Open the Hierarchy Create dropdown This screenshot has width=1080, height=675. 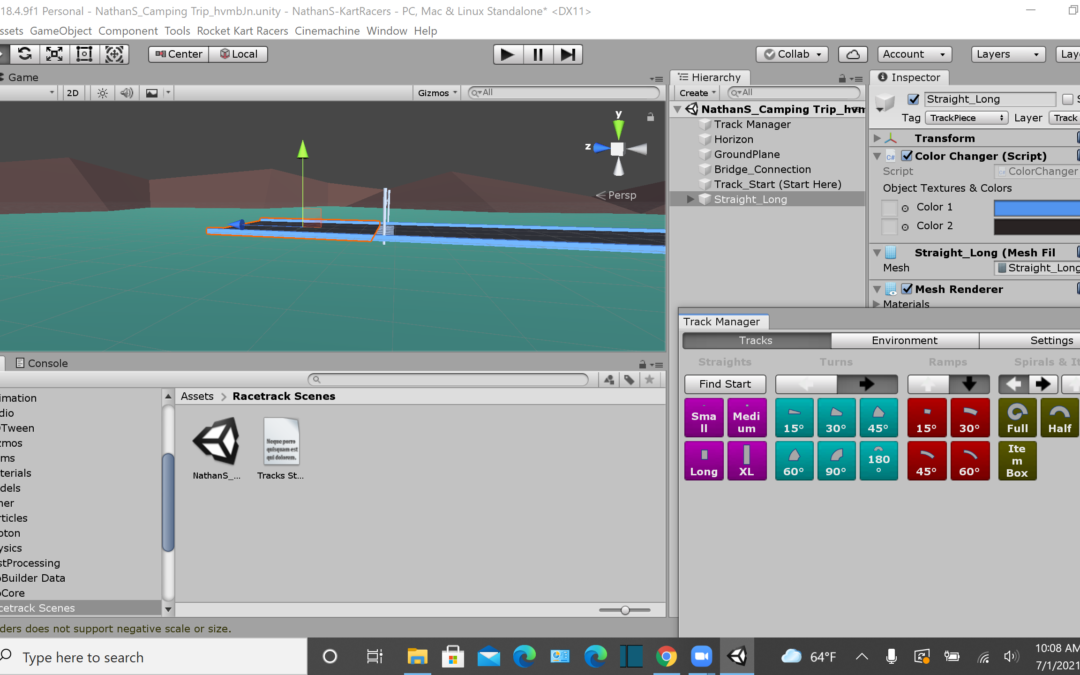[x=697, y=93]
